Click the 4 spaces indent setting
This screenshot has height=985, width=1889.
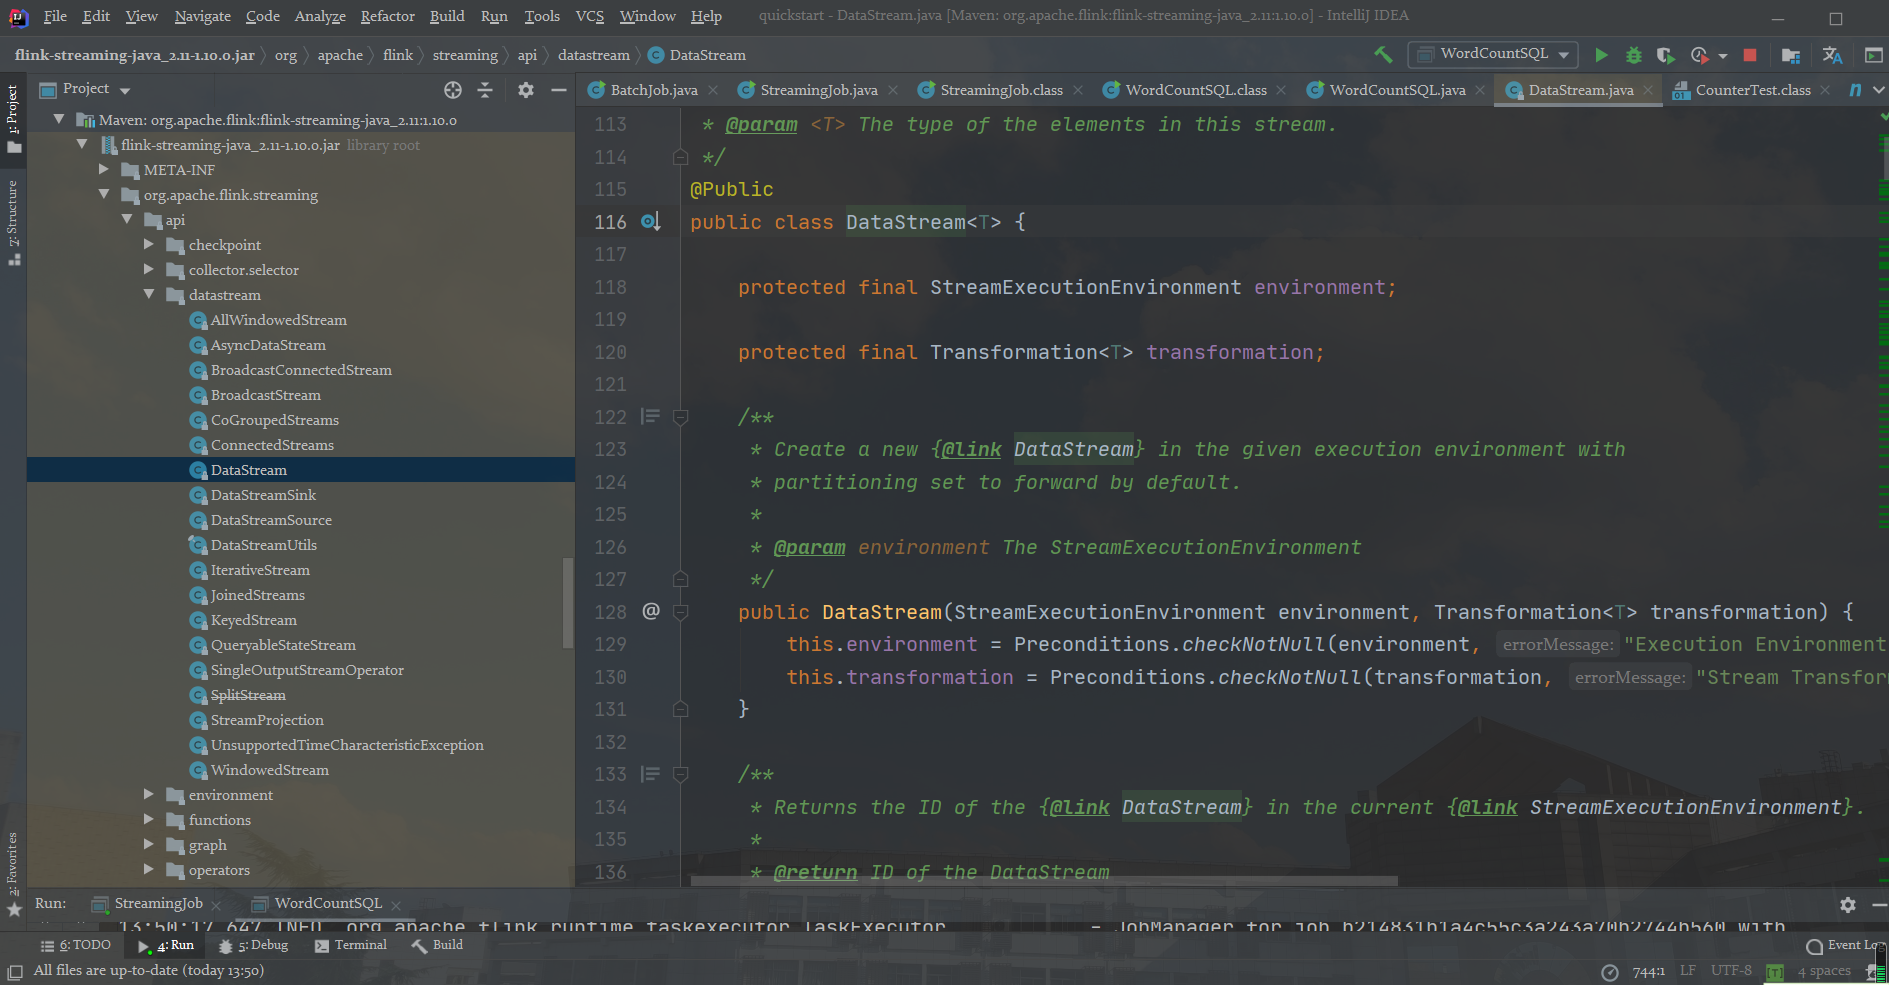(1824, 971)
